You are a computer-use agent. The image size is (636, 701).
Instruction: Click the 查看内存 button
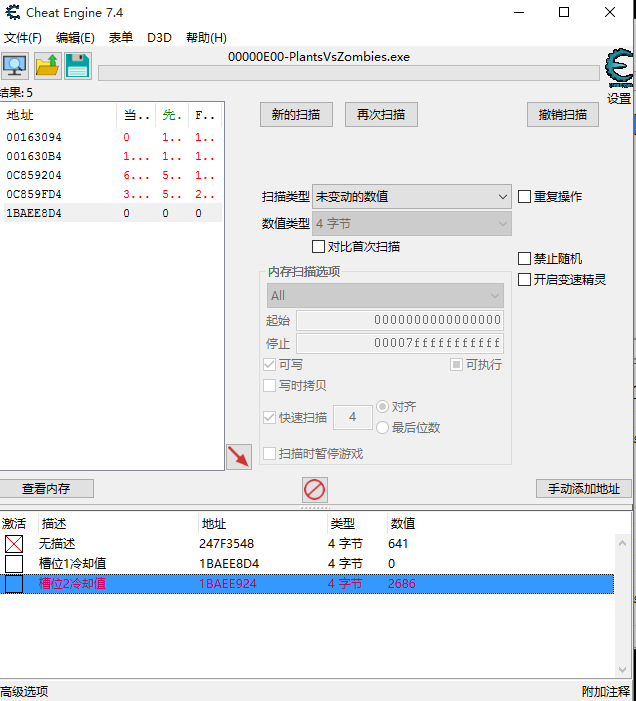[46, 489]
